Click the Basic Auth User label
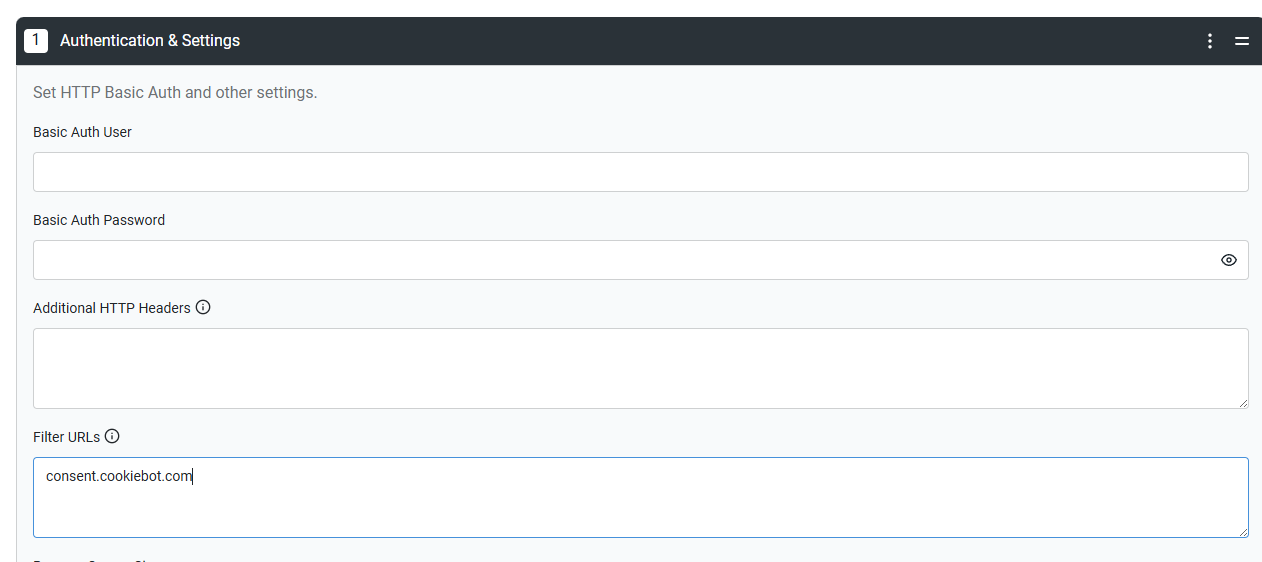 pos(82,132)
